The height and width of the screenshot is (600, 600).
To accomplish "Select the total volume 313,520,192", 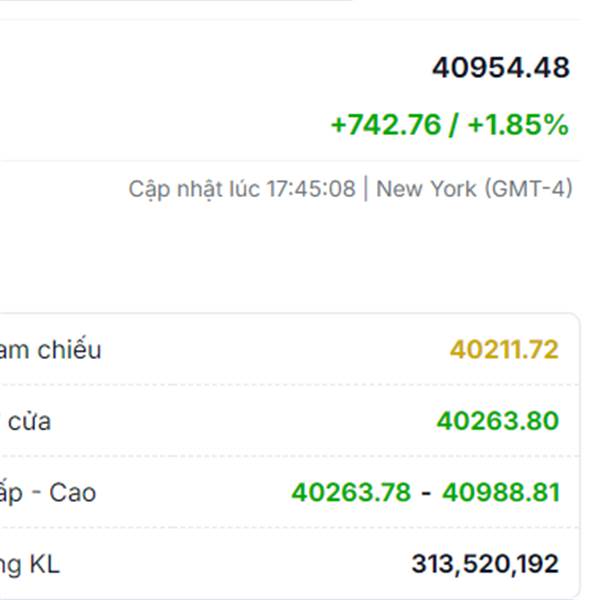I will click(485, 564).
